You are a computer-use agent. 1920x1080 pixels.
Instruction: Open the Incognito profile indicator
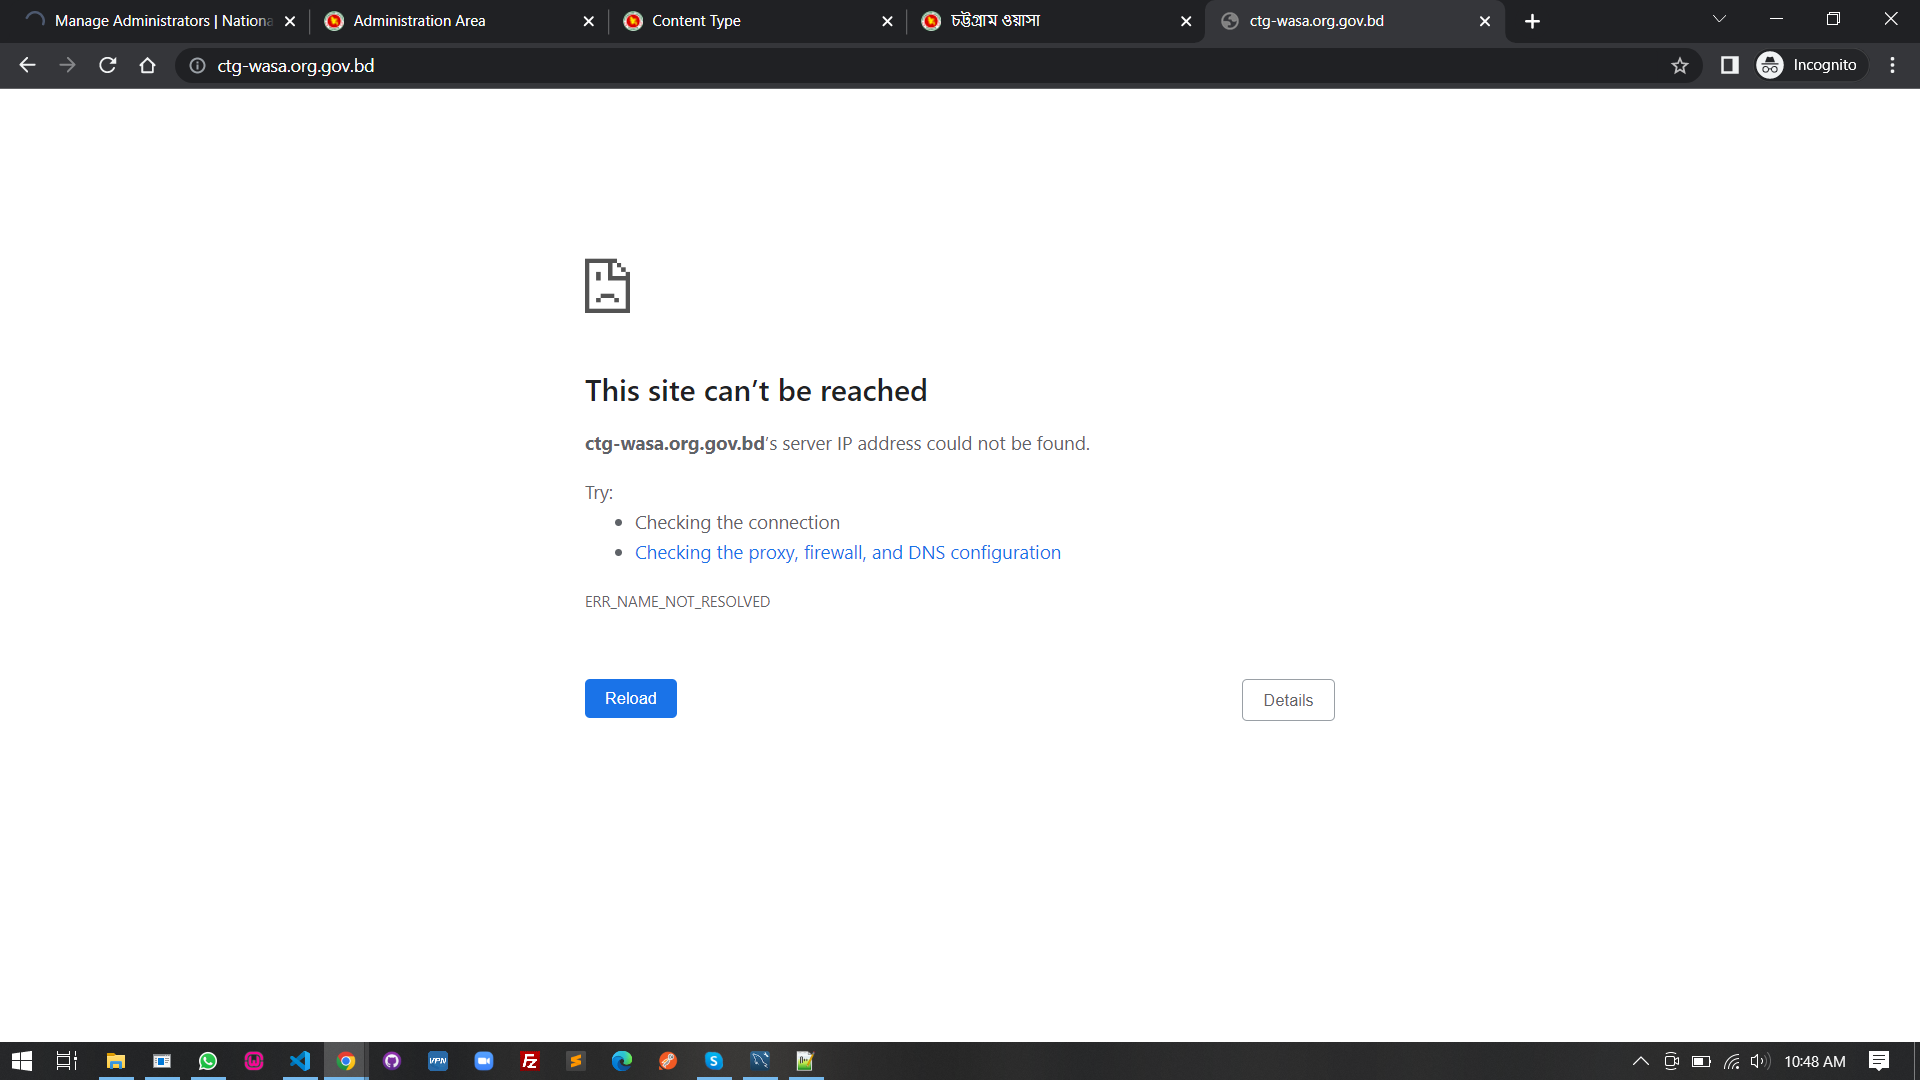tap(1810, 65)
